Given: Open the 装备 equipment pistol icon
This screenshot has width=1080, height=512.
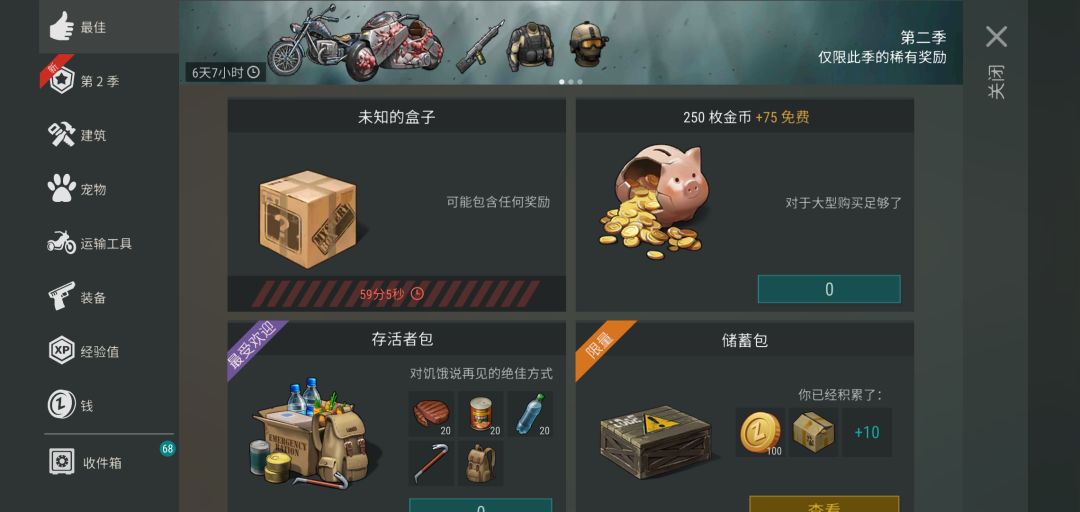Looking at the screenshot, I should pos(62,296).
